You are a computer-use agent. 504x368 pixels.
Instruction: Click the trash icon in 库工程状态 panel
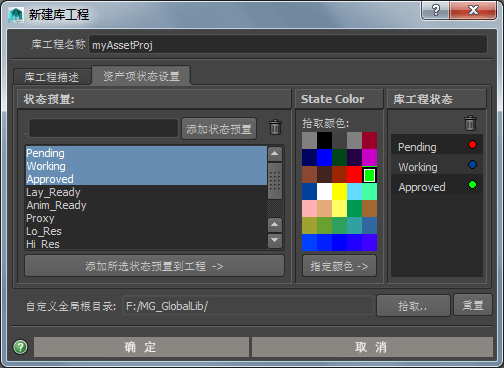[470, 123]
